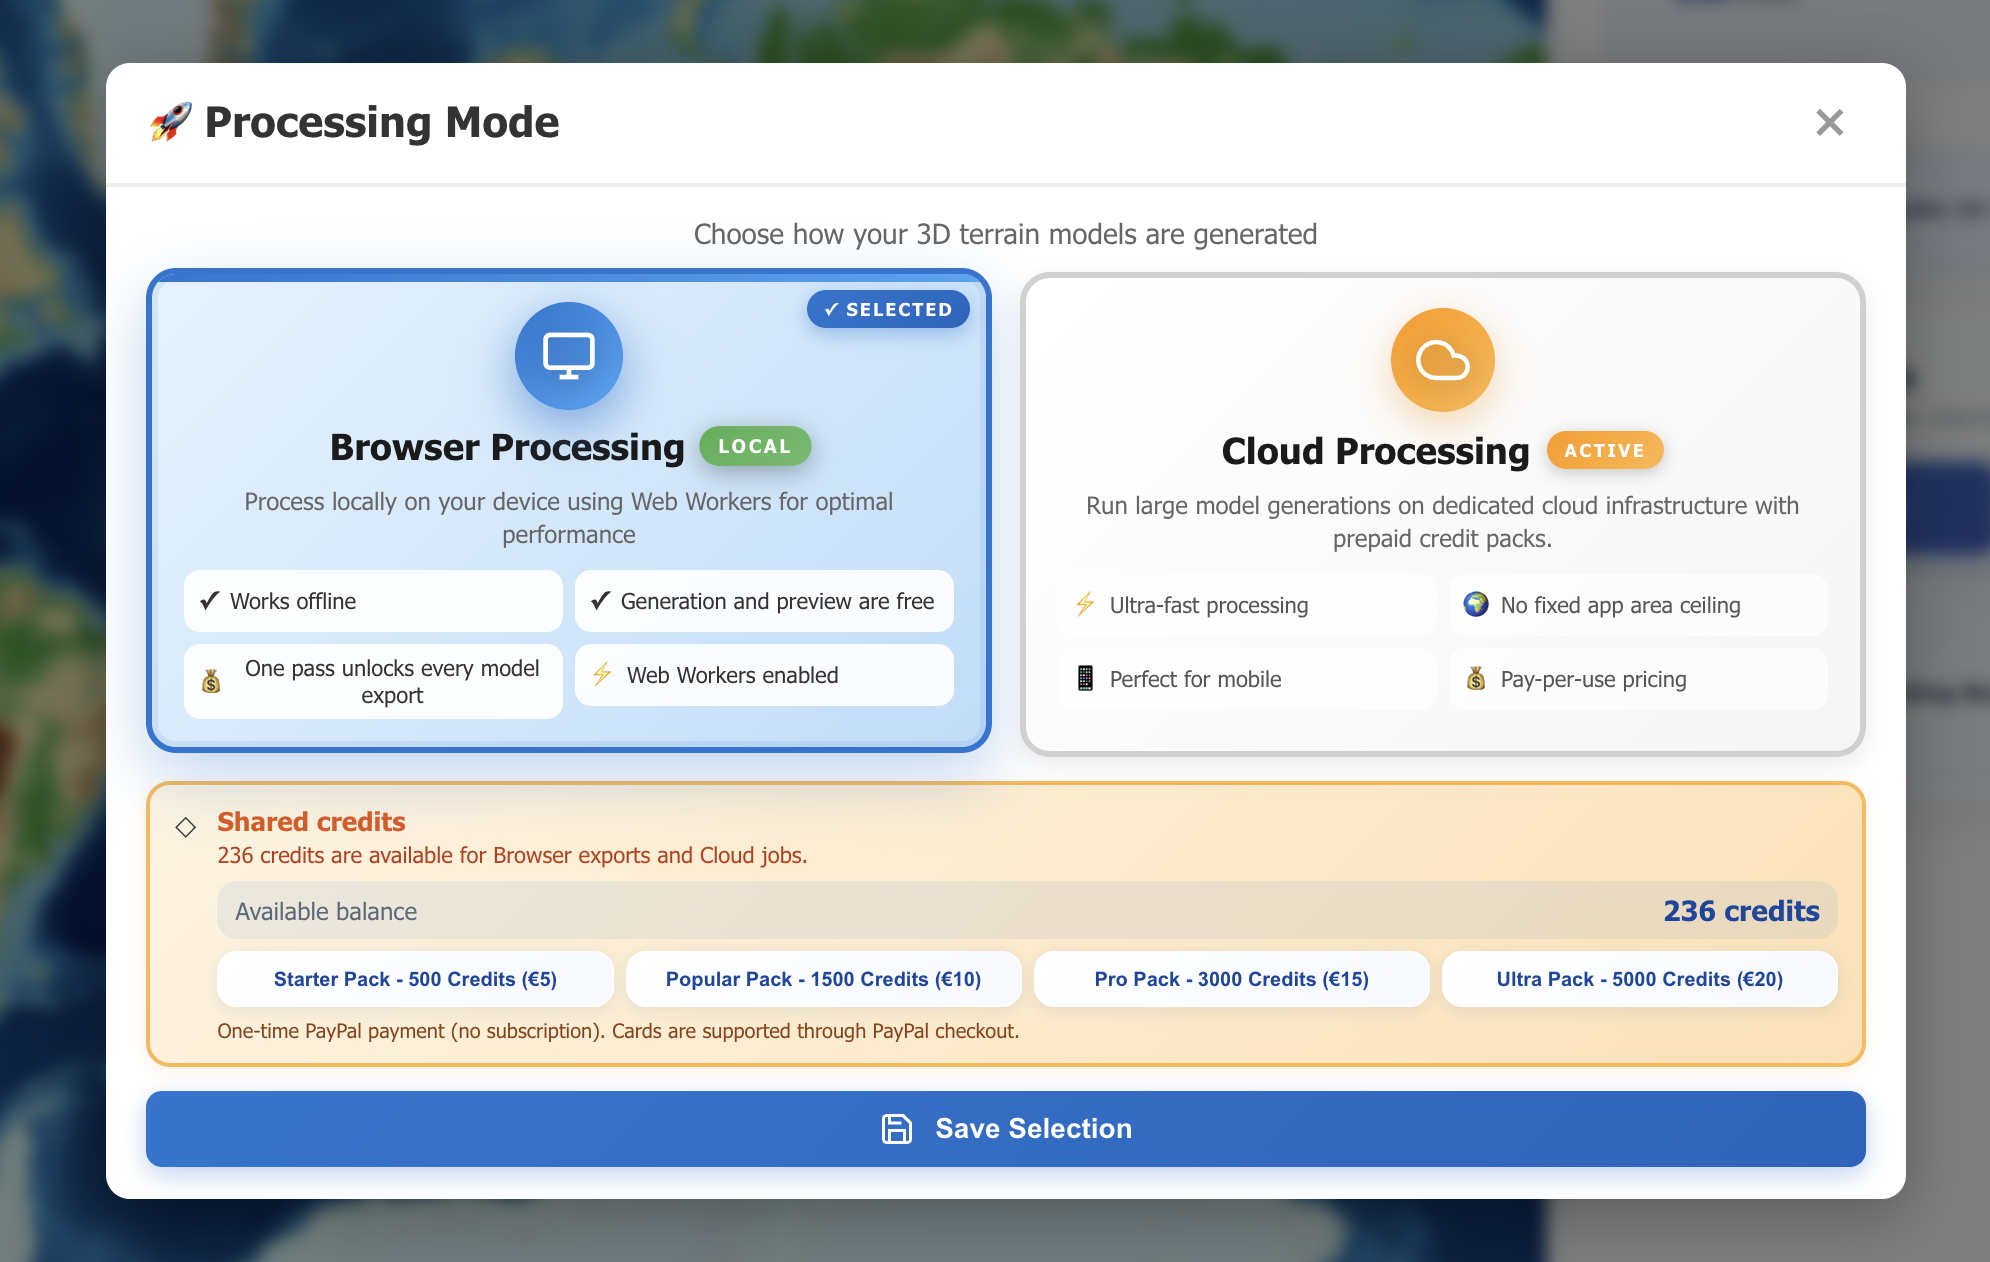Select the Browser Processing card title
Screen dimensions: 1990x1262
(507, 447)
